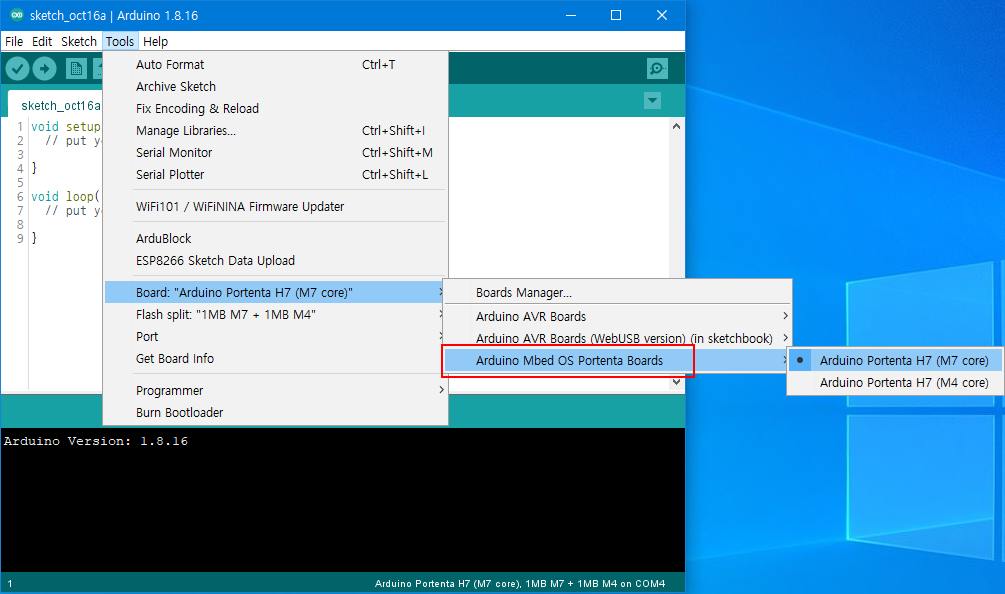Launch ArduBlock from Tools menu
1005x594 pixels.
coord(276,238)
